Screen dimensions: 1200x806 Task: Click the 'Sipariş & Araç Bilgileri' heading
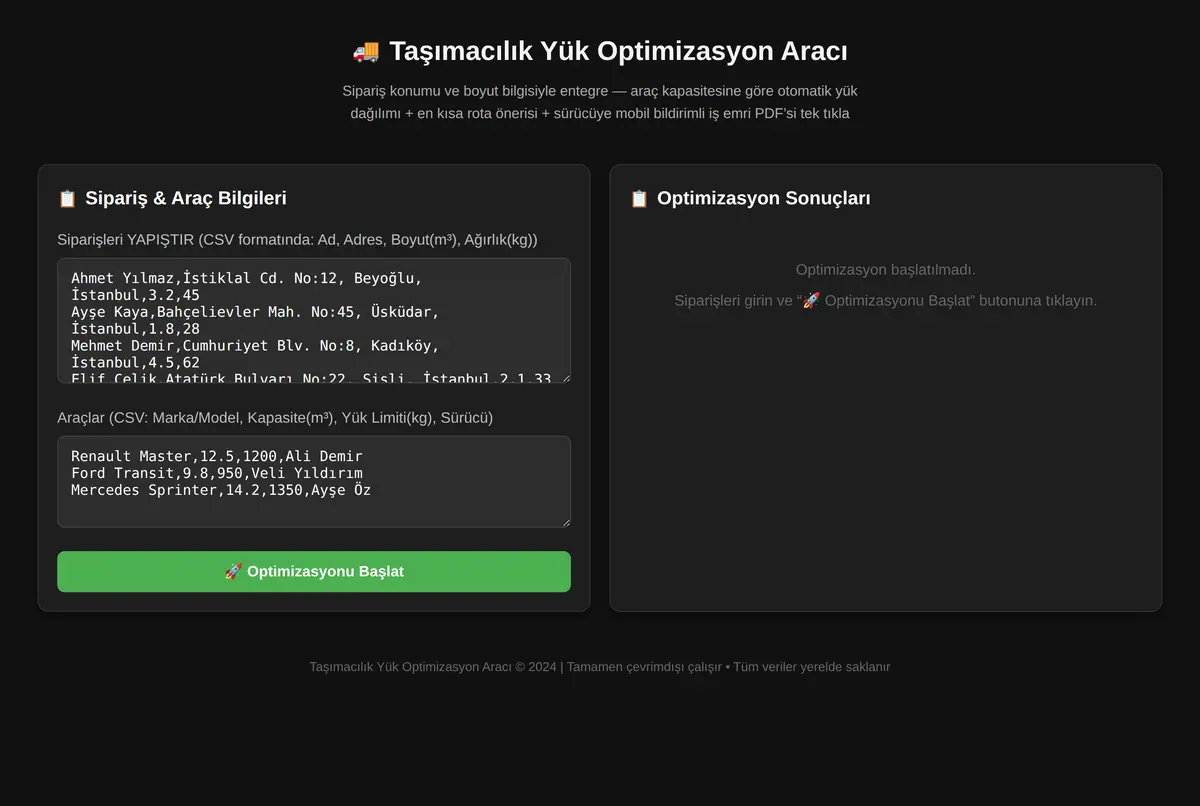point(186,198)
